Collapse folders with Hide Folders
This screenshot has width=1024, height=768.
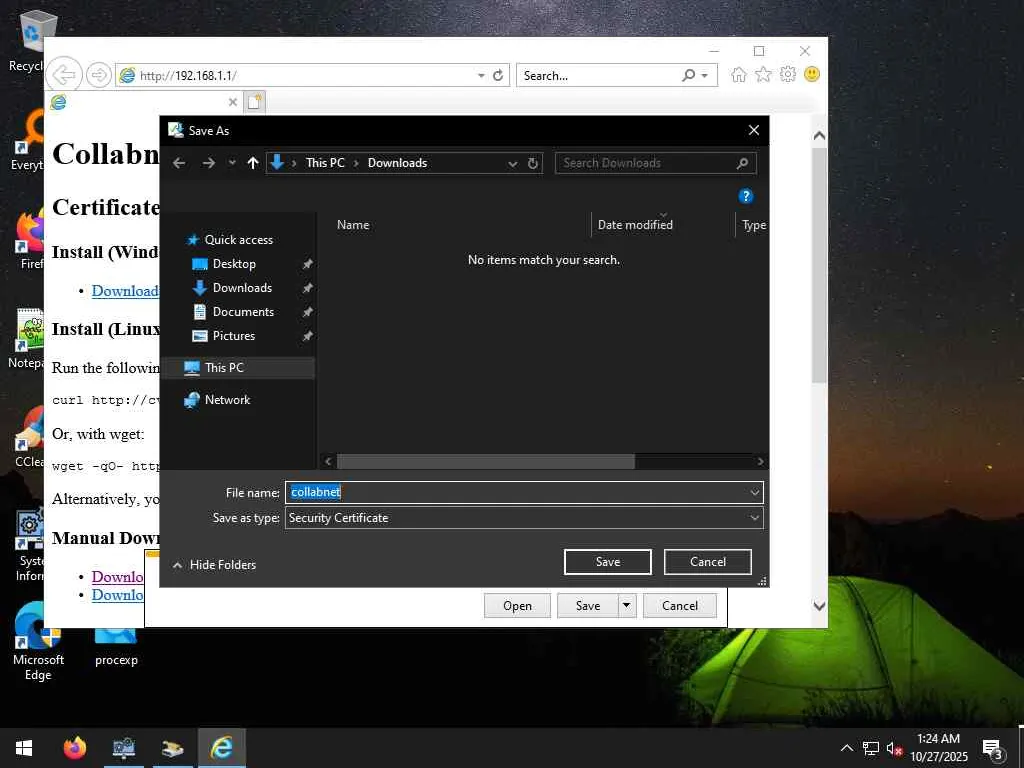tap(215, 565)
